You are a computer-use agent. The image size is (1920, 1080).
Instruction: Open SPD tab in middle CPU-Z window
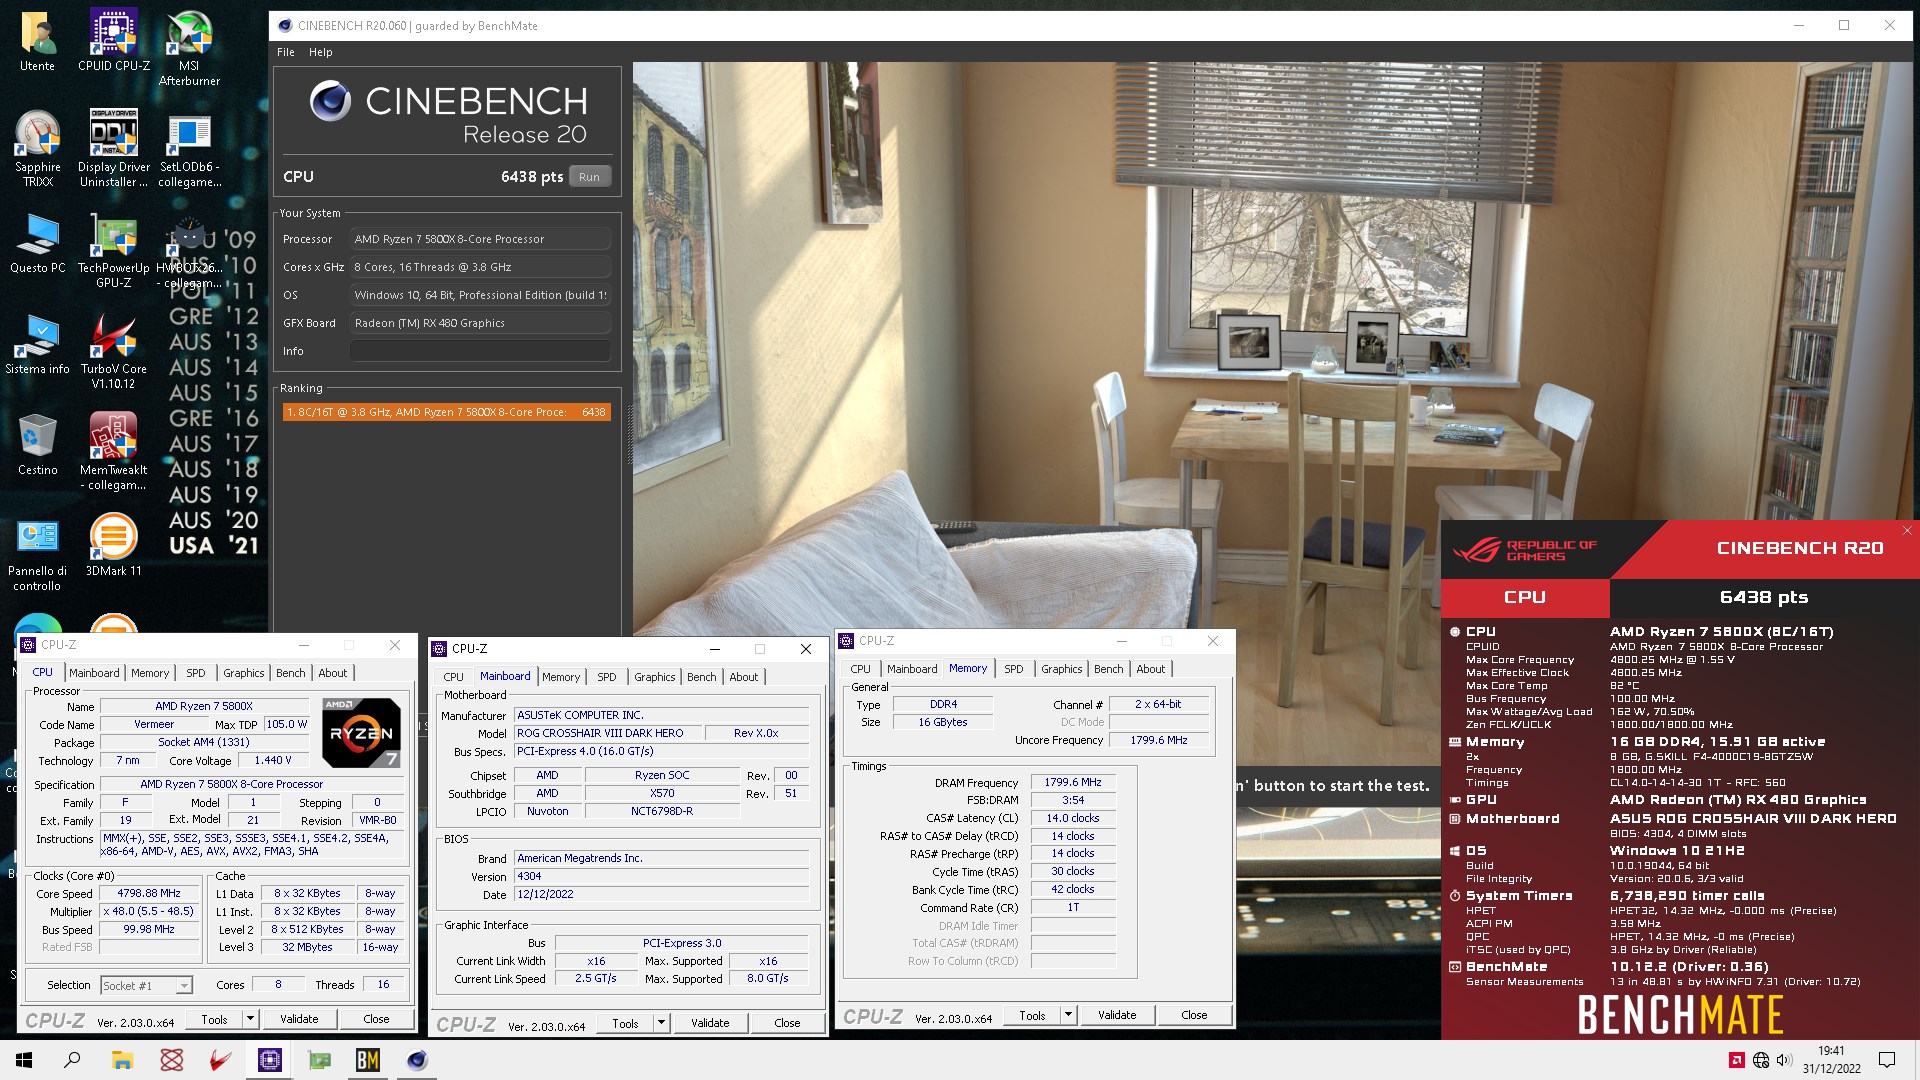607,677
